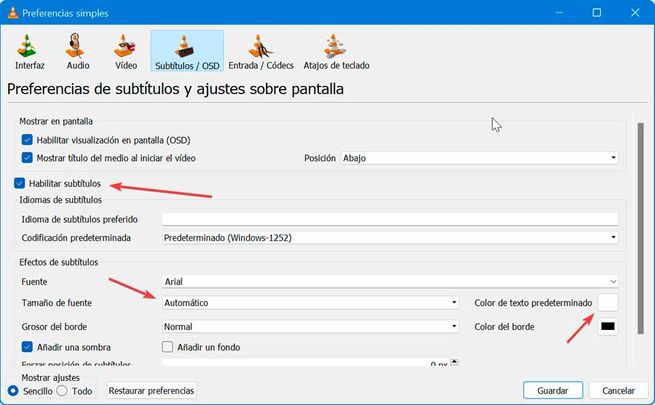655x405 pixels.
Task: Open Grosor del borde Normal dropdown
Action: (x=310, y=327)
